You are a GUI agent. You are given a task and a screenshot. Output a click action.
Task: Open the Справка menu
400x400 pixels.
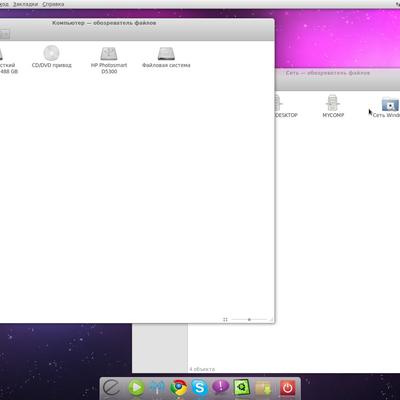(x=53, y=4)
